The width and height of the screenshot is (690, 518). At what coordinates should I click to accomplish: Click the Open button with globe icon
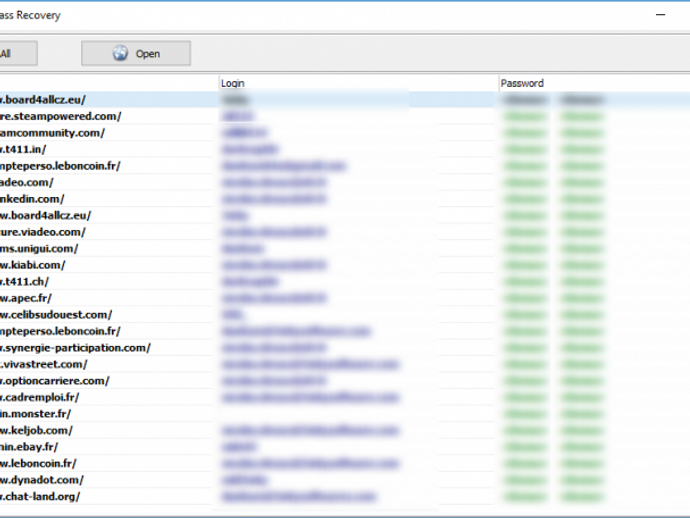[x=136, y=53]
